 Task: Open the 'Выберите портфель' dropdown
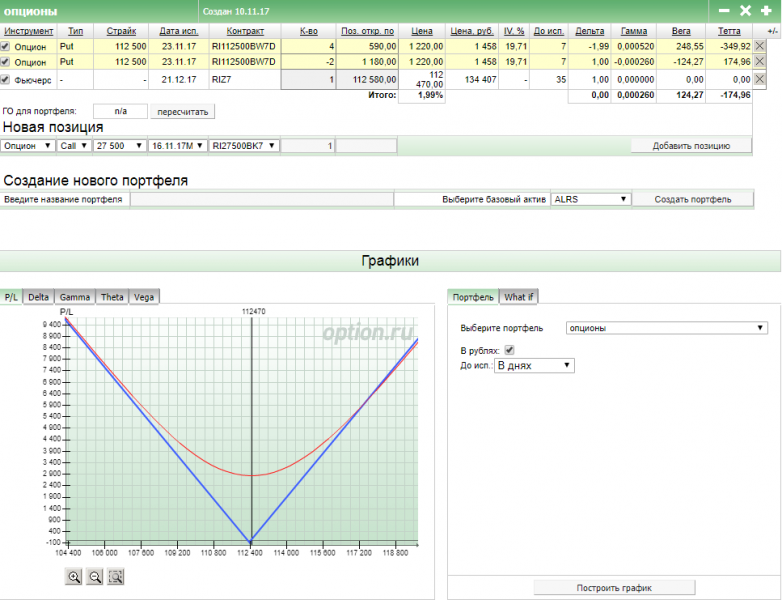[x=665, y=328]
